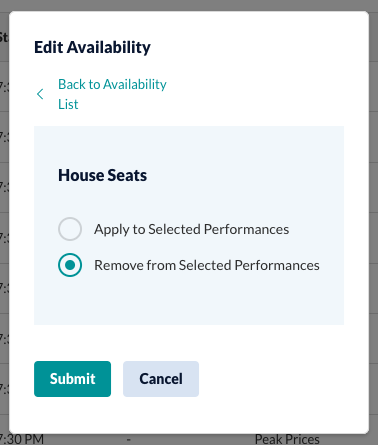Click the back chevron arrow icon
Image resolution: width=378 pixels, height=445 pixels.
click(40, 94)
